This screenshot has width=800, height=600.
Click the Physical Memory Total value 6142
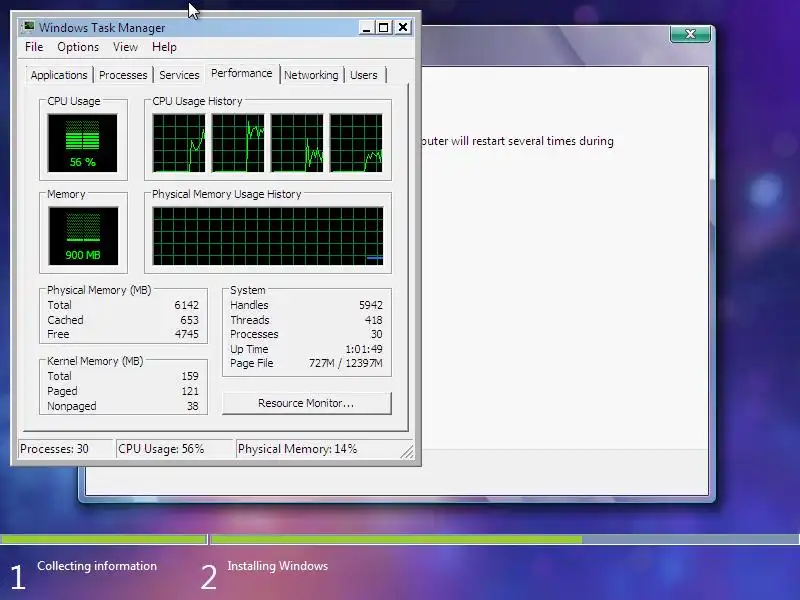coord(186,305)
